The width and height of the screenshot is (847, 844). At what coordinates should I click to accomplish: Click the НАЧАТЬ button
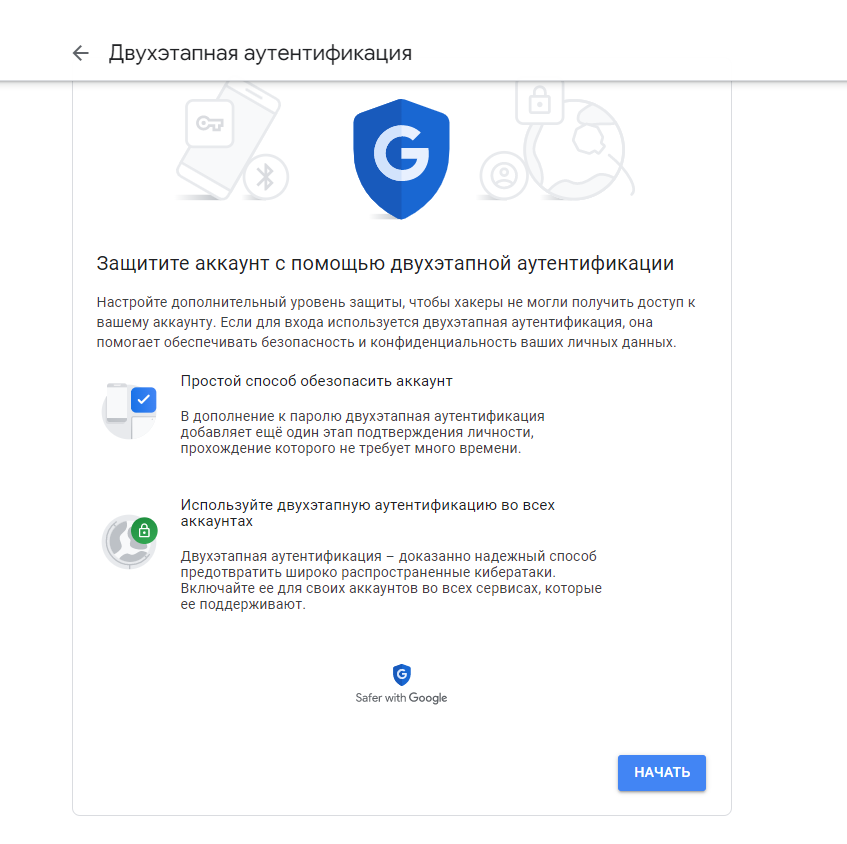[x=662, y=773]
